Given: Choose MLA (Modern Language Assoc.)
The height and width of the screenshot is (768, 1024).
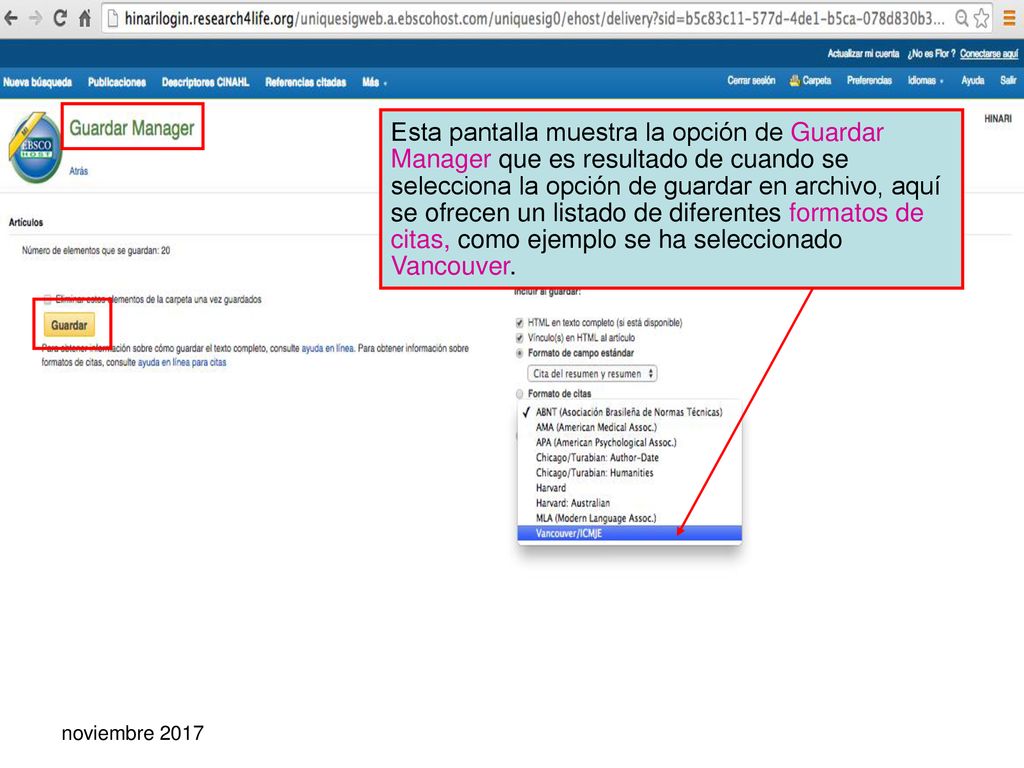Looking at the screenshot, I should 629,518.
